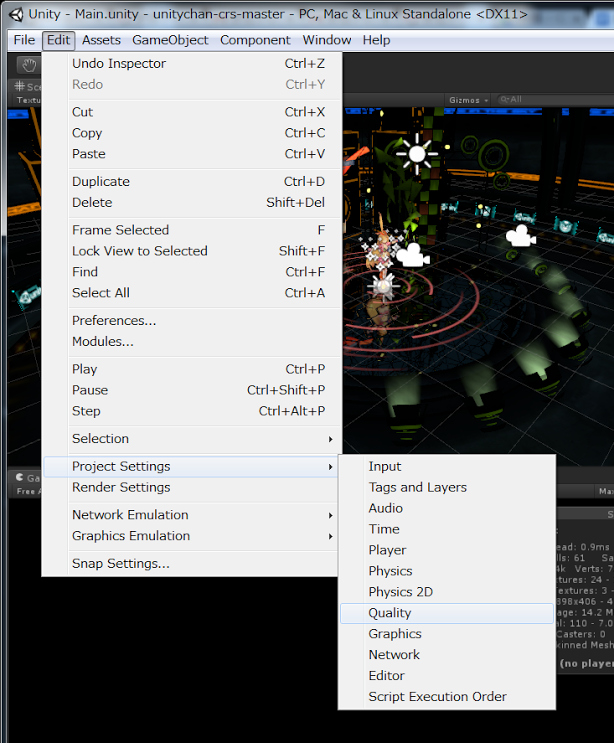Open Snap Settings... menu entry
This screenshot has width=614, height=743.
coord(190,564)
